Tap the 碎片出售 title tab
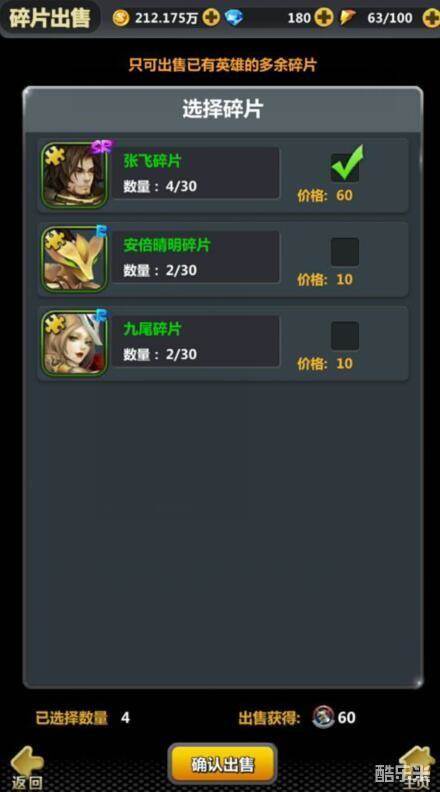The height and width of the screenshot is (792, 440). [x=50, y=18]
